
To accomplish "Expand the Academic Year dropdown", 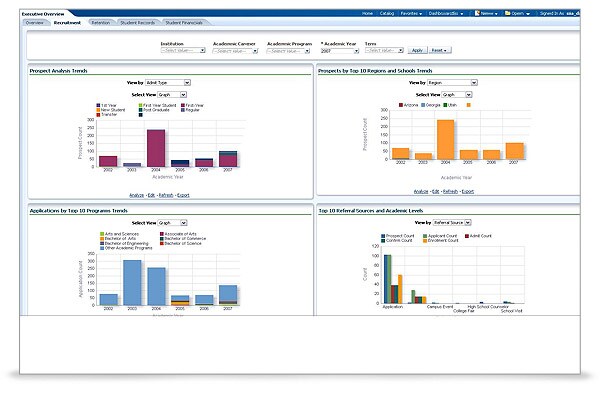I will 340,51.
